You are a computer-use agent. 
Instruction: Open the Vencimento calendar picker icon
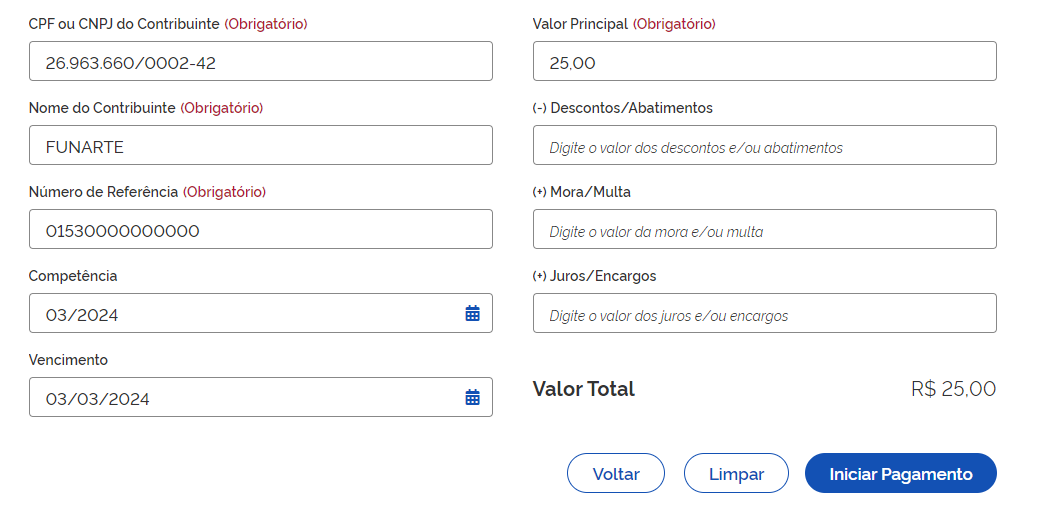(x=473, y=397)
